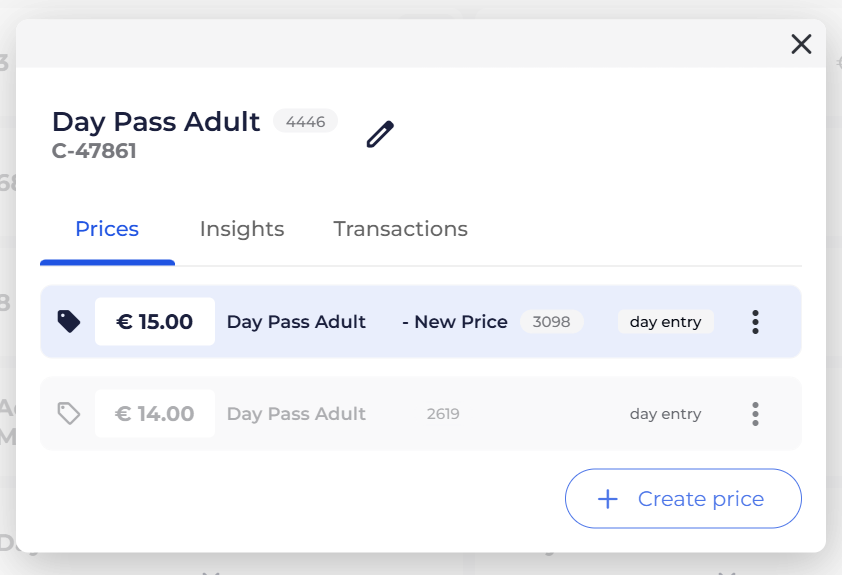Click the day entry tag on €14.00 row
Screen dimensions: 842x575
665,414
